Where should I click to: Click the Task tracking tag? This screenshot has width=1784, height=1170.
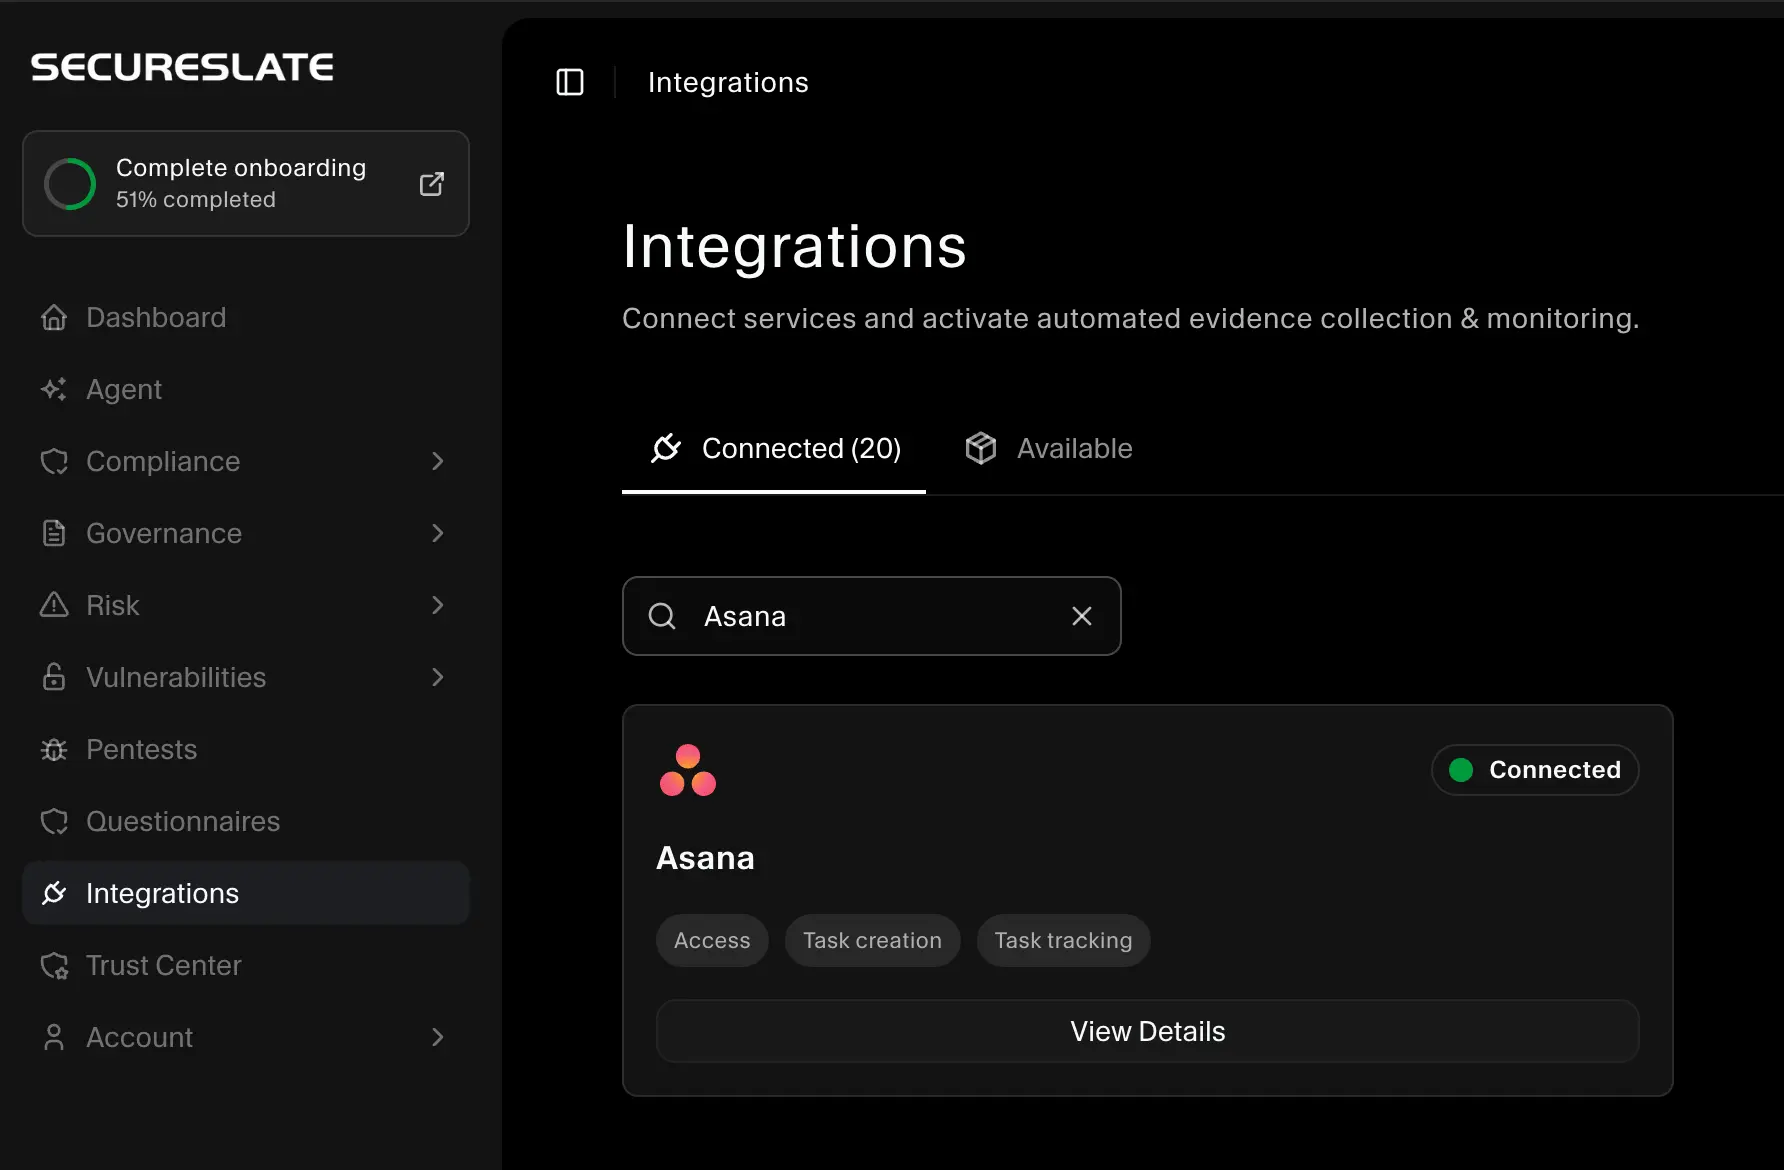tap(1063, 940)
